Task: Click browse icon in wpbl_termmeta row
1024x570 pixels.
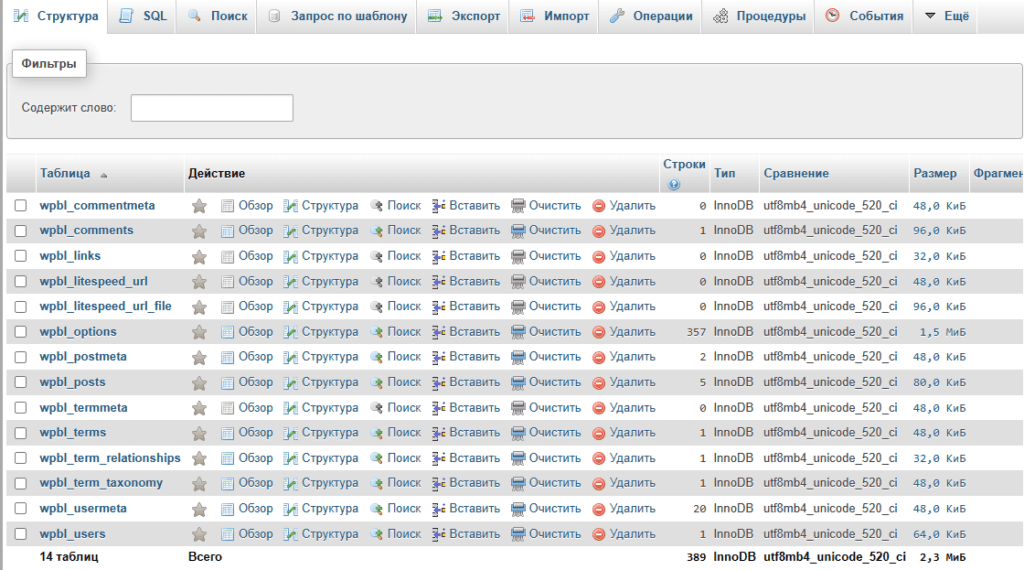Action: (x=227, y=408)
